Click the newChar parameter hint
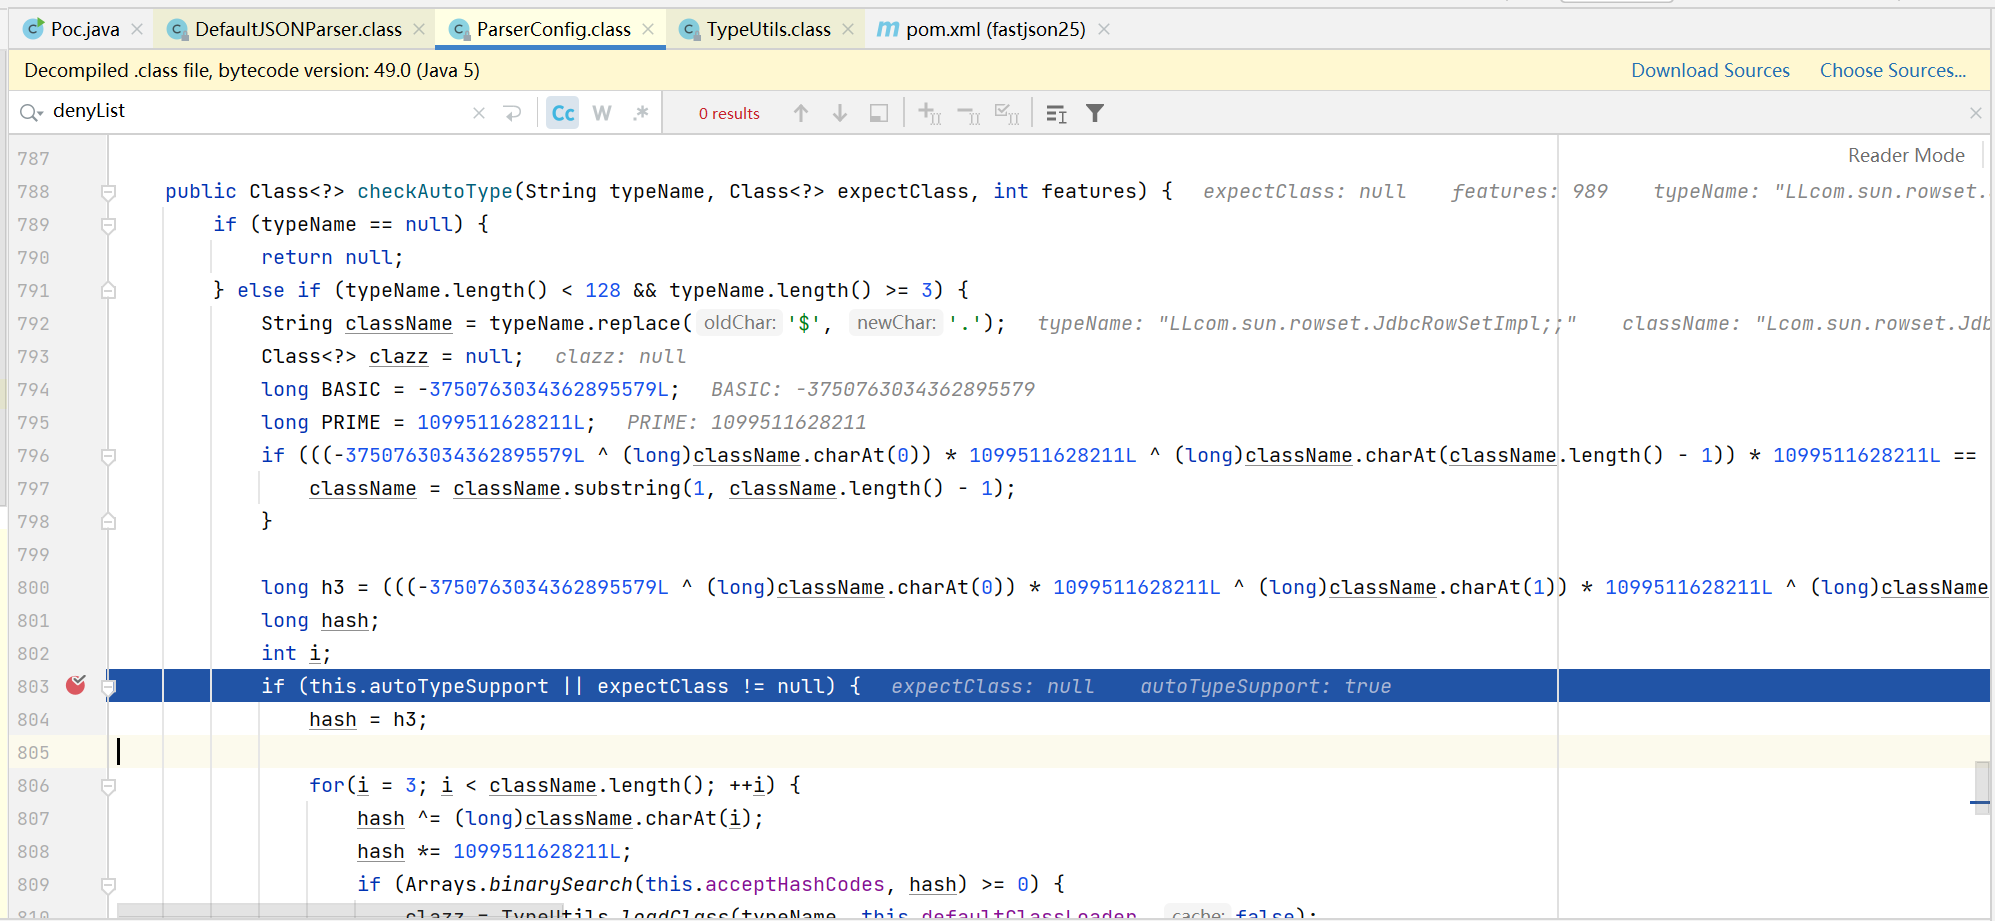Image resolution: width=1995 pixels, height=921 pixels. pyautogui.click(x=896, y=322)
